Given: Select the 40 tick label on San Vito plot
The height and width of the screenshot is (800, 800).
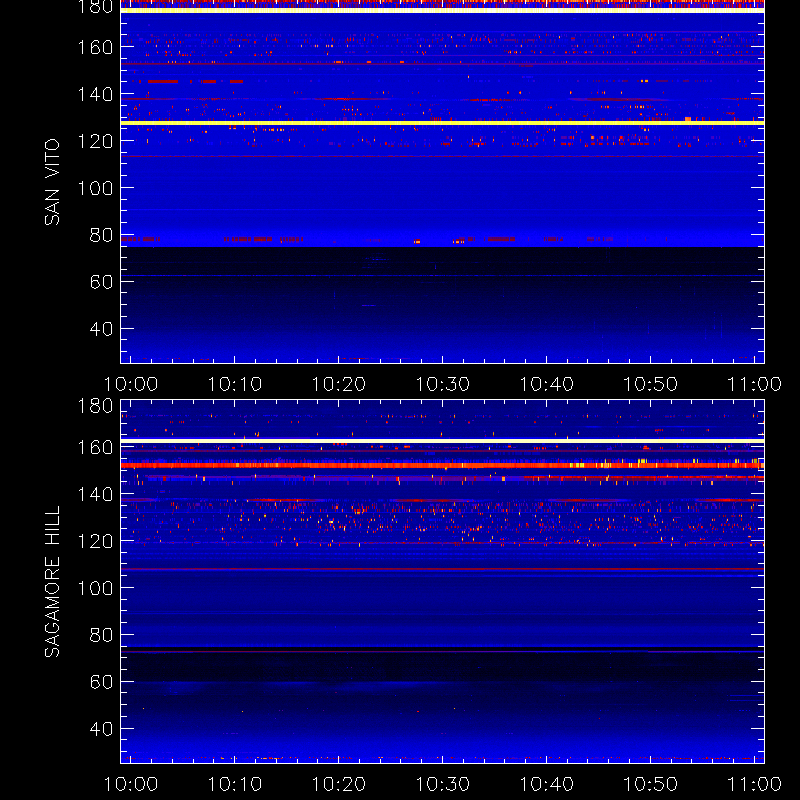Looking at the screenshot, I should pos(101,329).
